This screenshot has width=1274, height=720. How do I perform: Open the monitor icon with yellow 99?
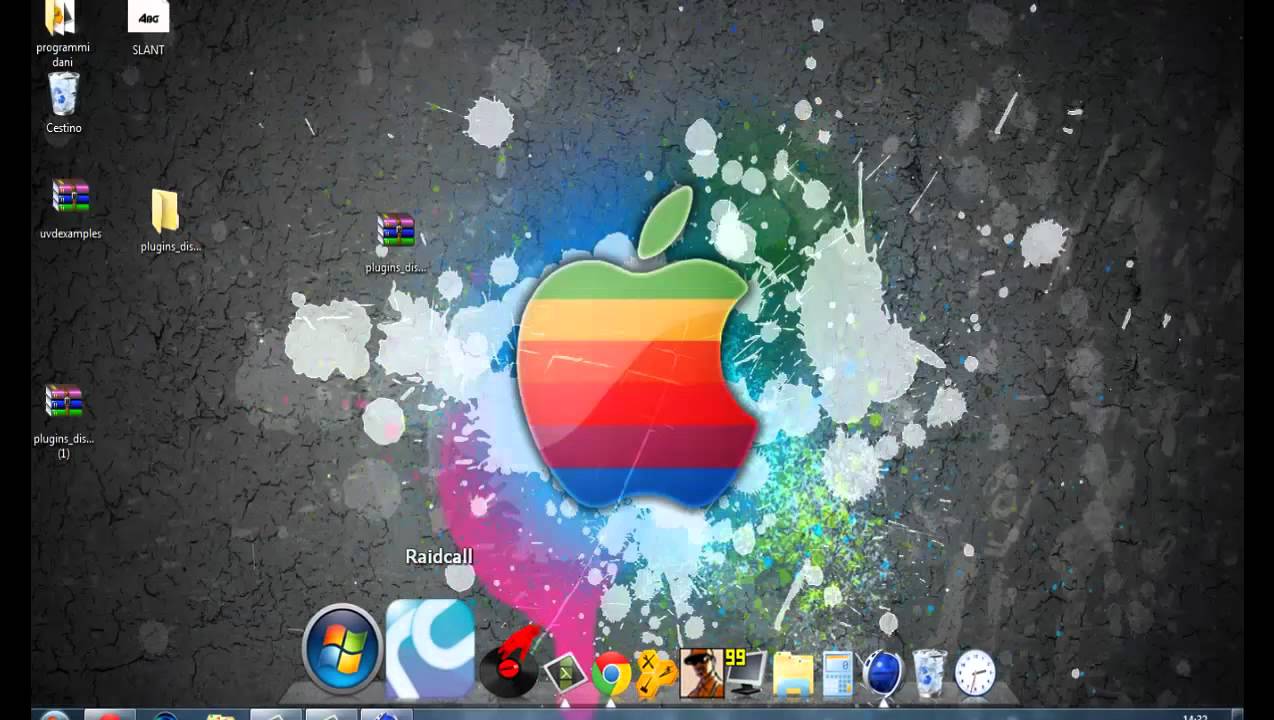click(745, 672)
